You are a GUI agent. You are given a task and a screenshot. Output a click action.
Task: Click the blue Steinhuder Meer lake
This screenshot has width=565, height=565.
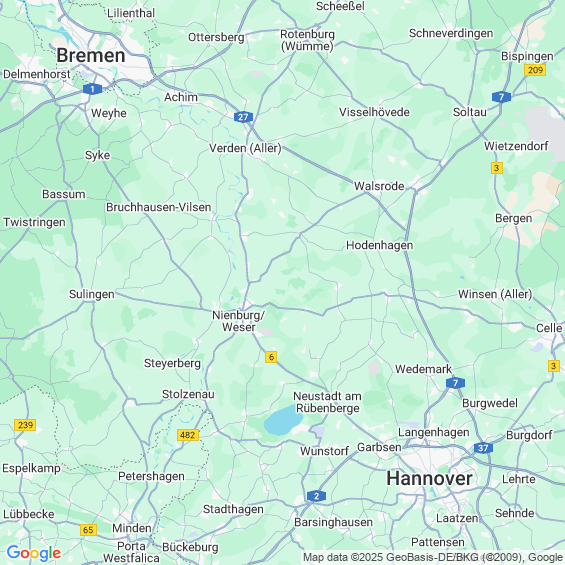283,420
